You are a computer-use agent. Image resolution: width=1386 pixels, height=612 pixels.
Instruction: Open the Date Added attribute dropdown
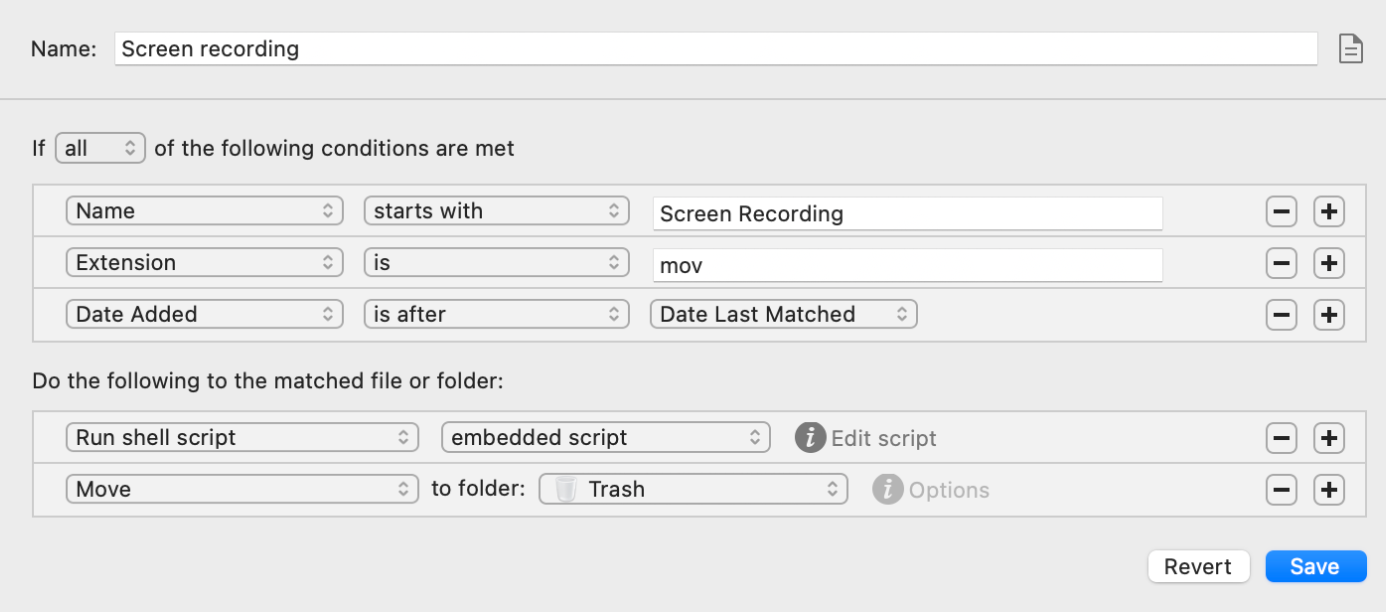click(204, 314)
